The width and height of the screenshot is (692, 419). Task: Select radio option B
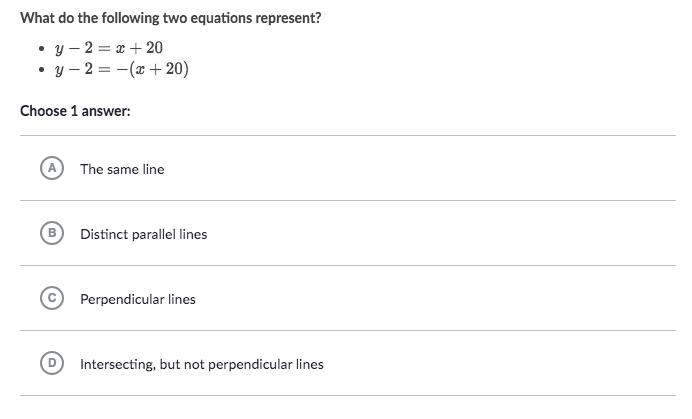click(51, 233)
